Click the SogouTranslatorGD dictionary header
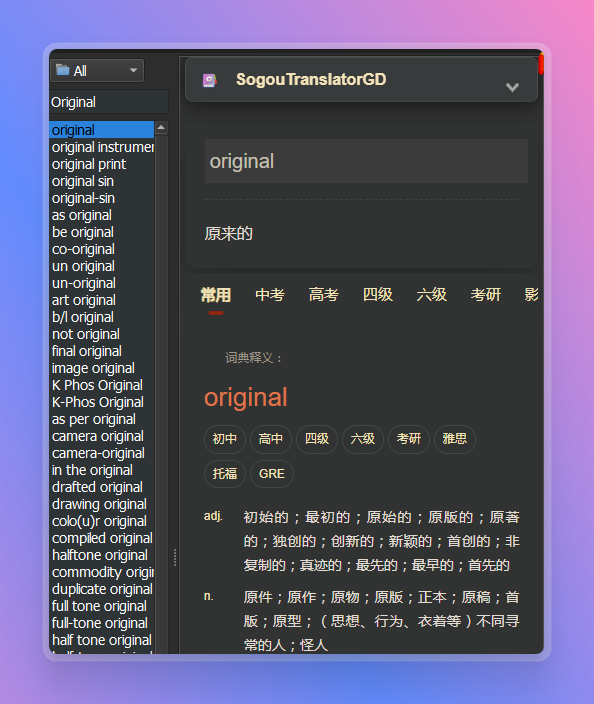This screenshot has height=704, width=594. pyautogui.click(x=361, y=79)
